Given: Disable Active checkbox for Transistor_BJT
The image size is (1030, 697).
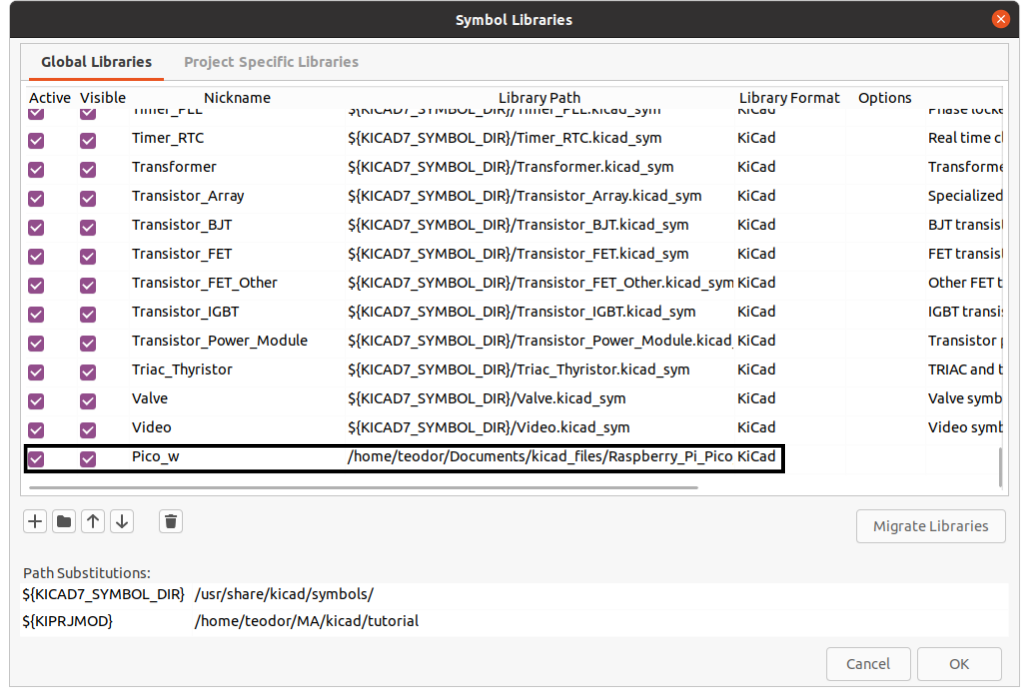Looking at the screenshot, I should point(36,227).
